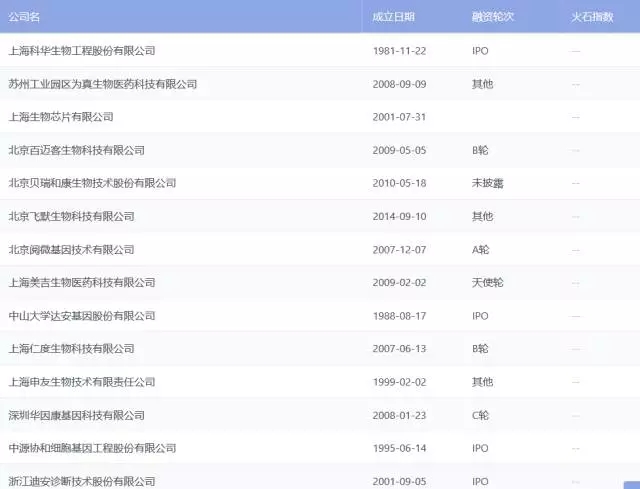Click IPO in the 中山大学达安基因 row

tap(480, 316)
